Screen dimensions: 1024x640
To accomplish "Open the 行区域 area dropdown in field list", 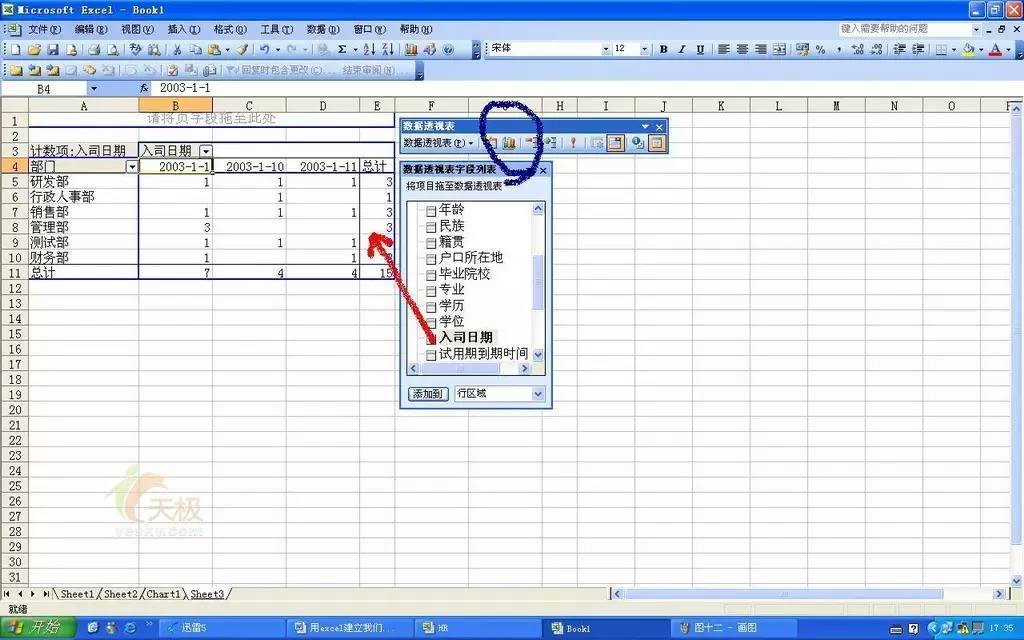I will pyautogui.click(x=539, y=393).
